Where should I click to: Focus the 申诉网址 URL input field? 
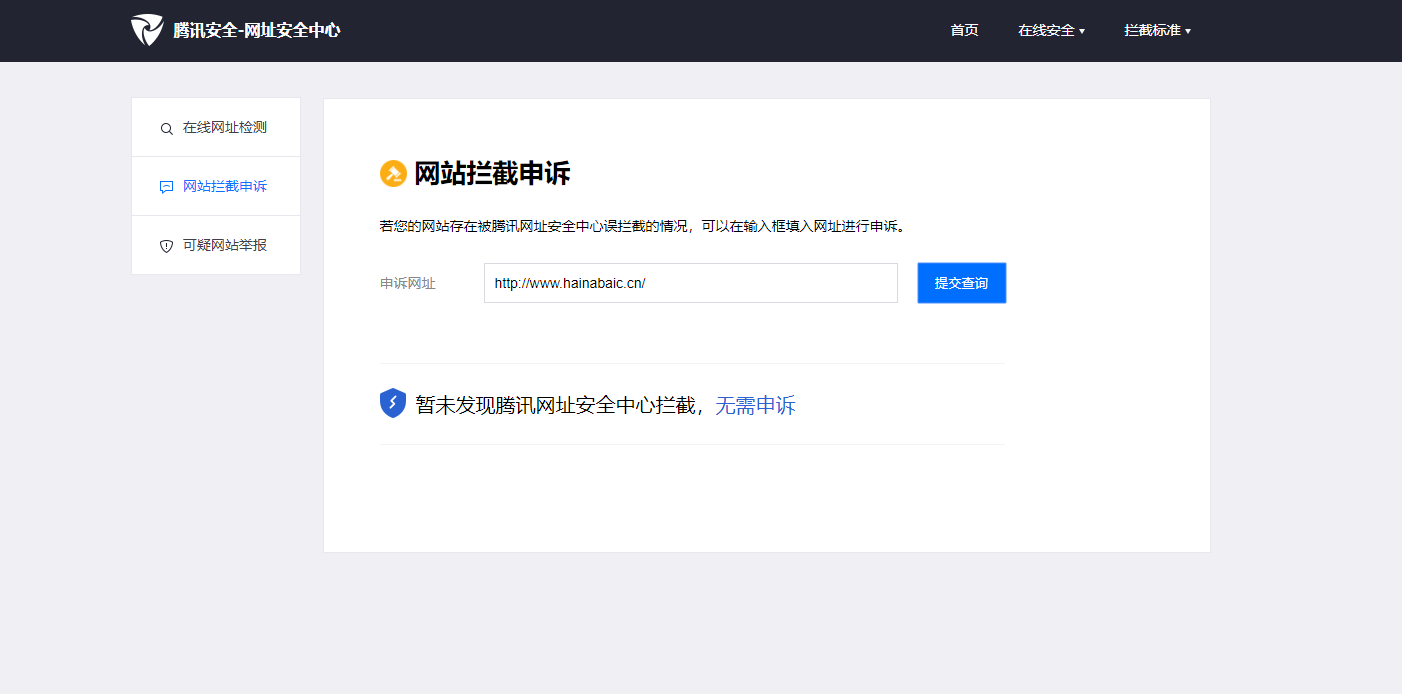(691, 283)
